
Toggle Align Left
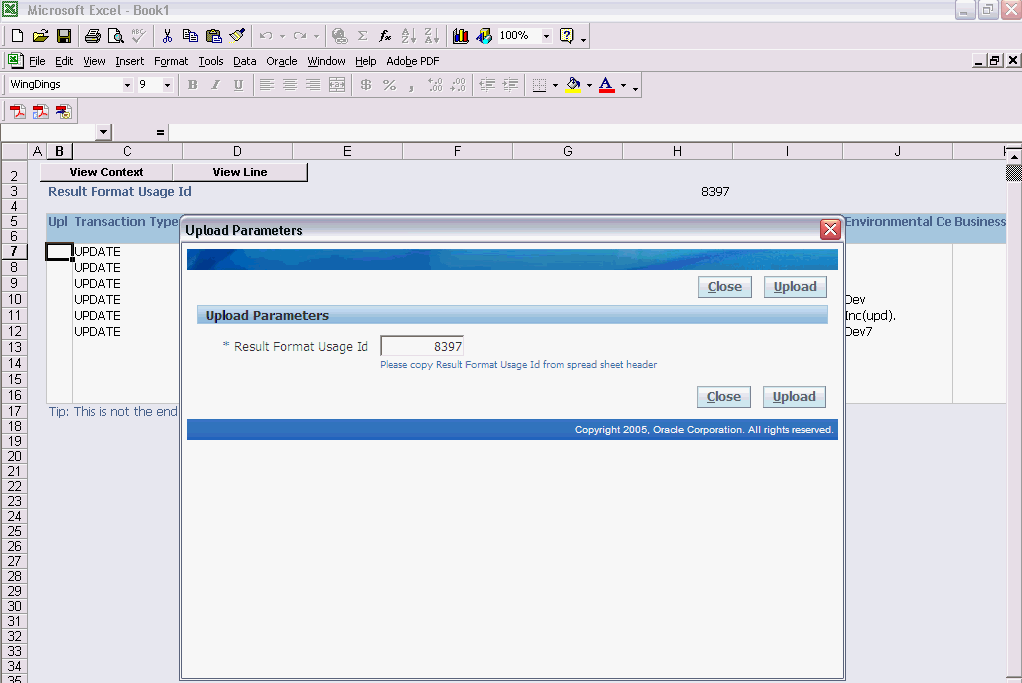(267, 85)
